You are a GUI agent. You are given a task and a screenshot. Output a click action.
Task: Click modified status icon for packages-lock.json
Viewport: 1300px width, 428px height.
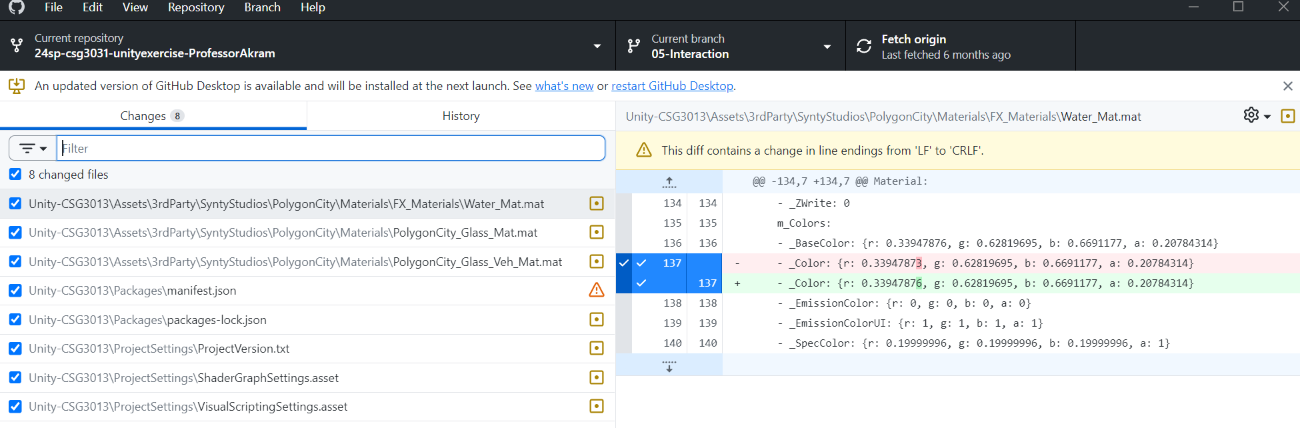[x=597, y=319]
